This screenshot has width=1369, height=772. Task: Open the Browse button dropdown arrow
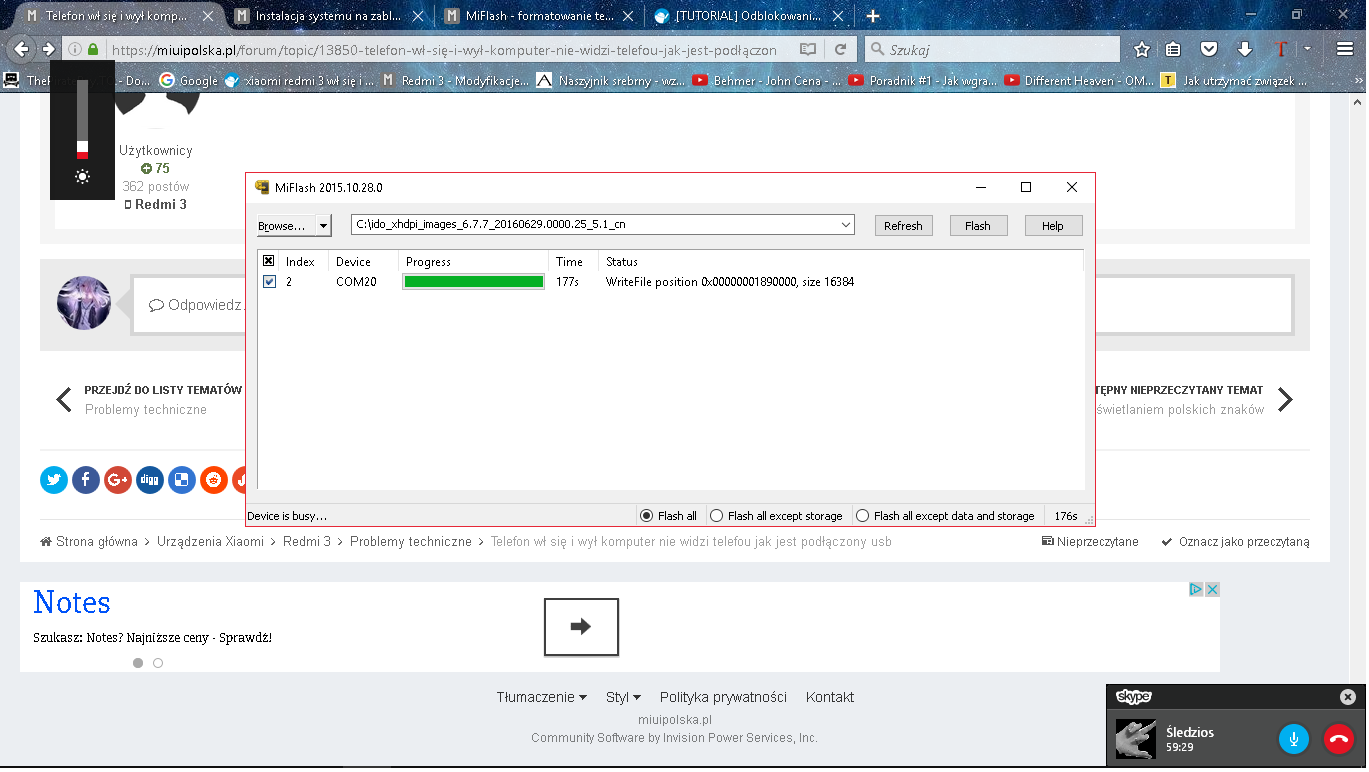[x=323, y=226]
